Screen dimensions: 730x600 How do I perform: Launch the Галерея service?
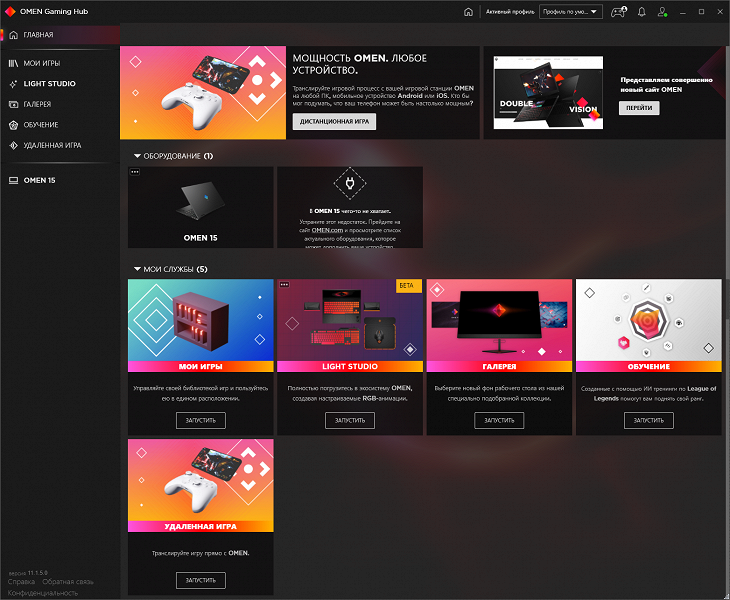499,420
